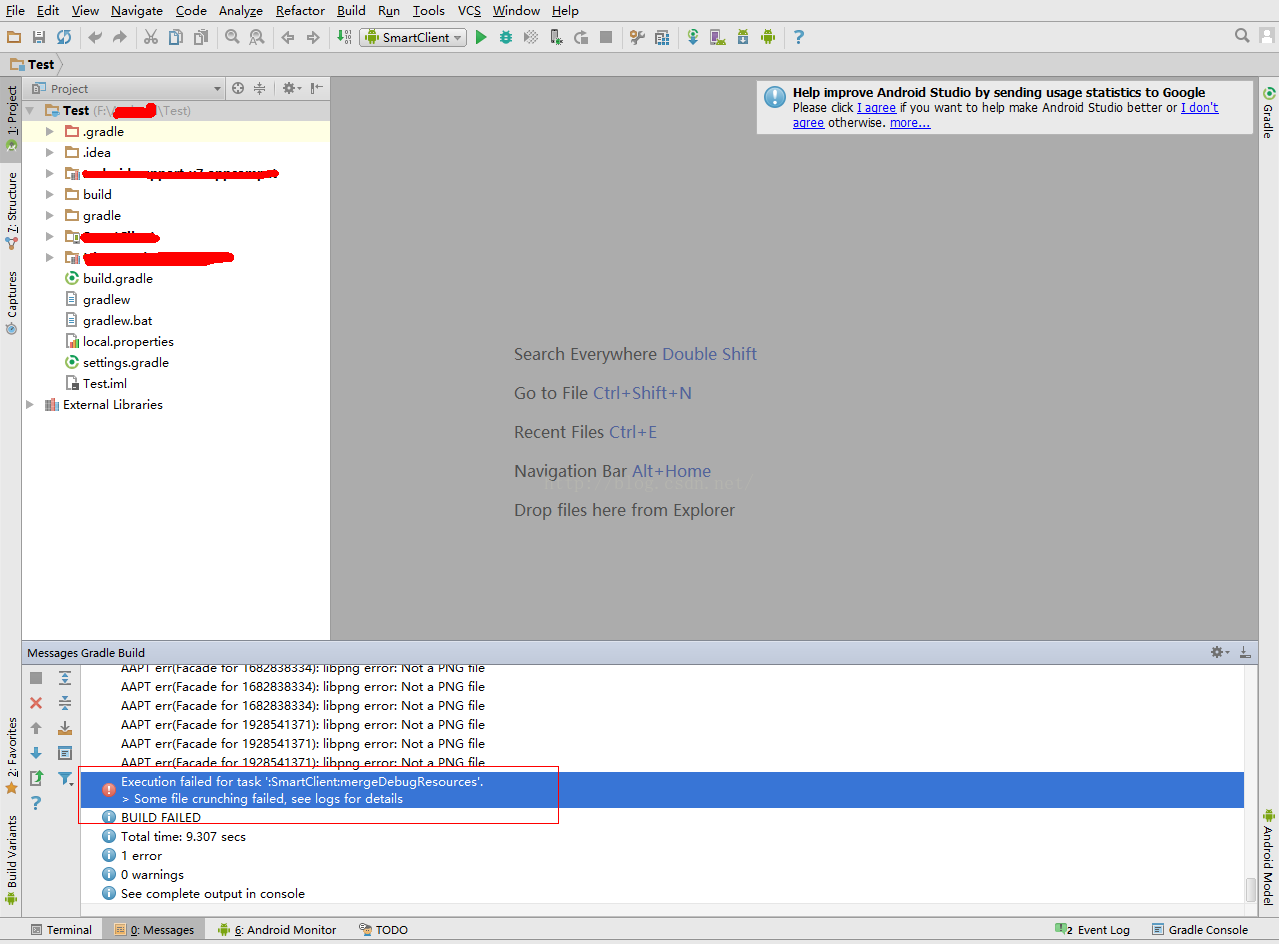The width and height of the screenshot is (1279, 944).
Task: Collapse the Test root project node
Action: [29, 111]
